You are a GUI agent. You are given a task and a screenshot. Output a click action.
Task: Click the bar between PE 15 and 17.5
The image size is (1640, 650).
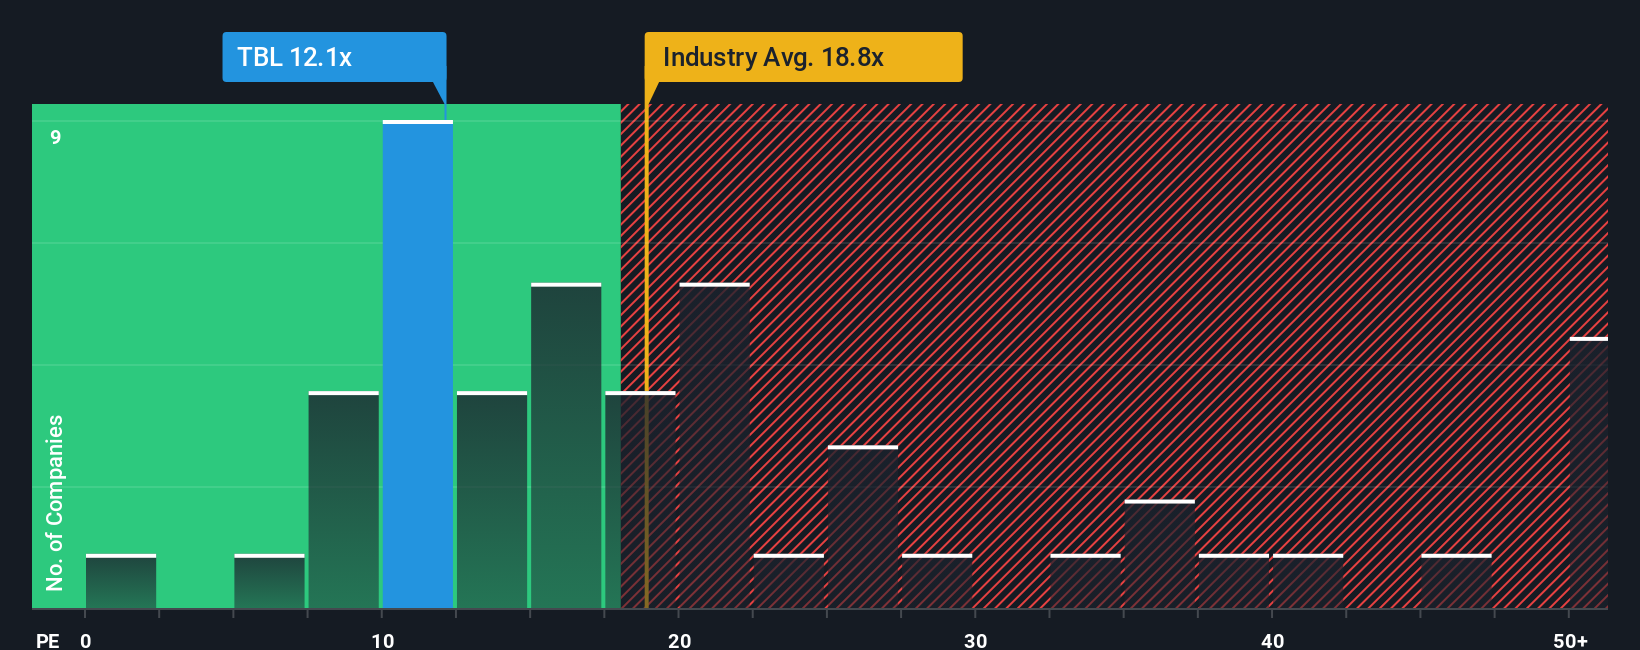click(566, 446)
